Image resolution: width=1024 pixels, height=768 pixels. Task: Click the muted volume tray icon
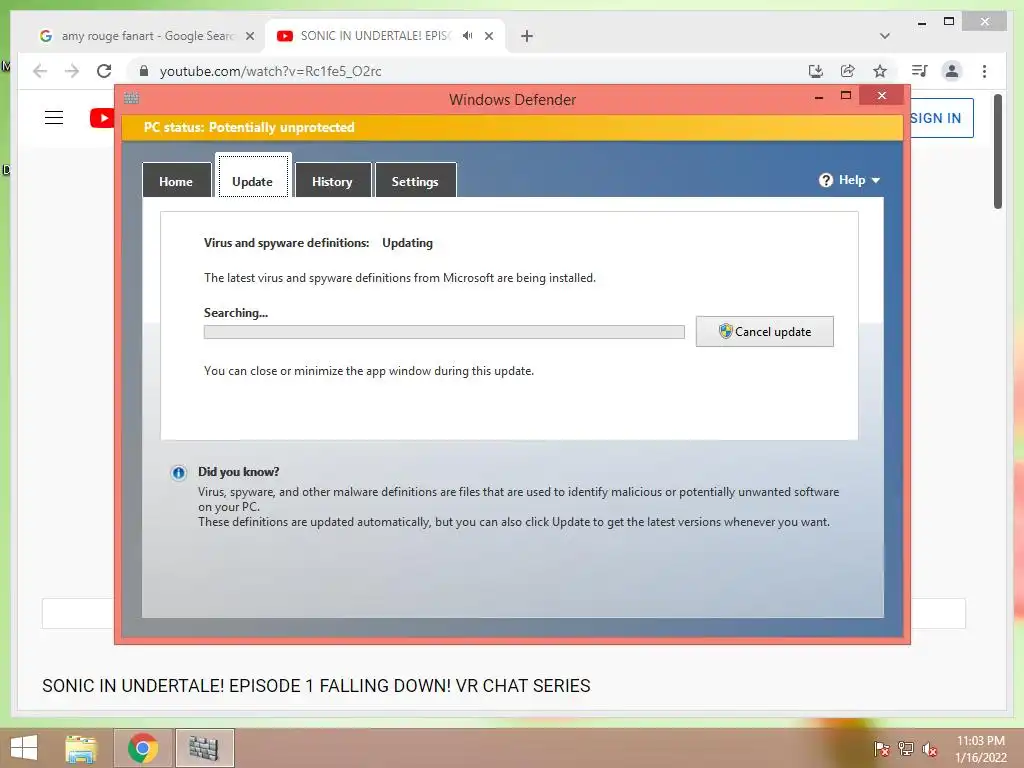(930, 749)
